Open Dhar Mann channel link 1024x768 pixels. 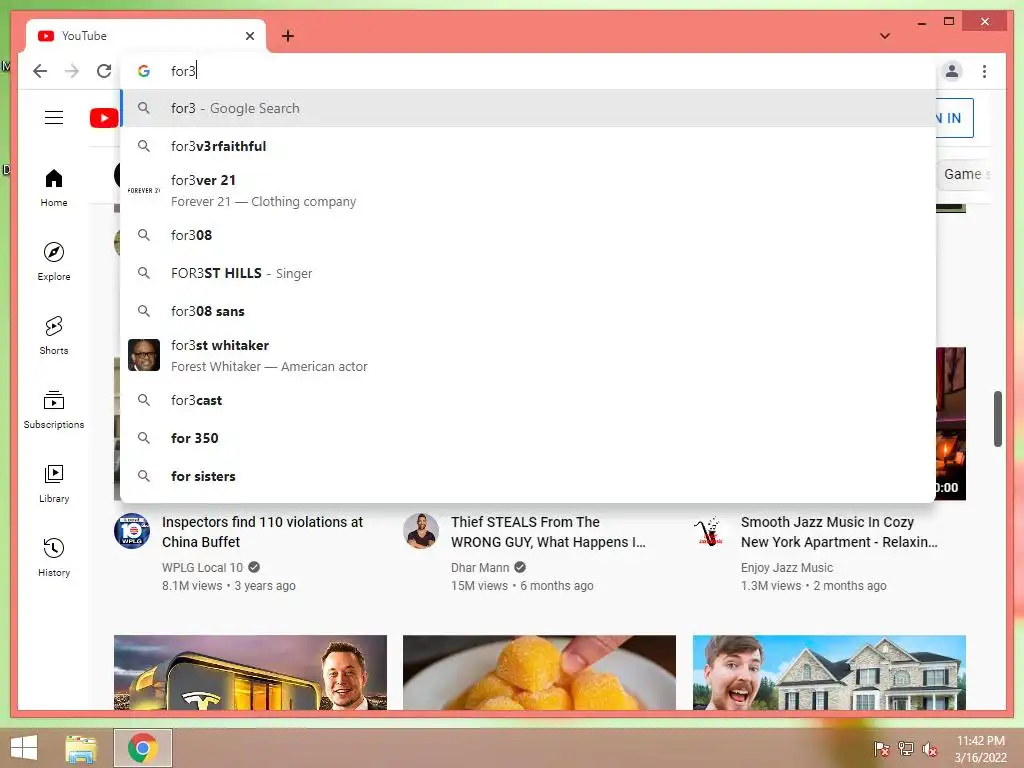(480, 568)
